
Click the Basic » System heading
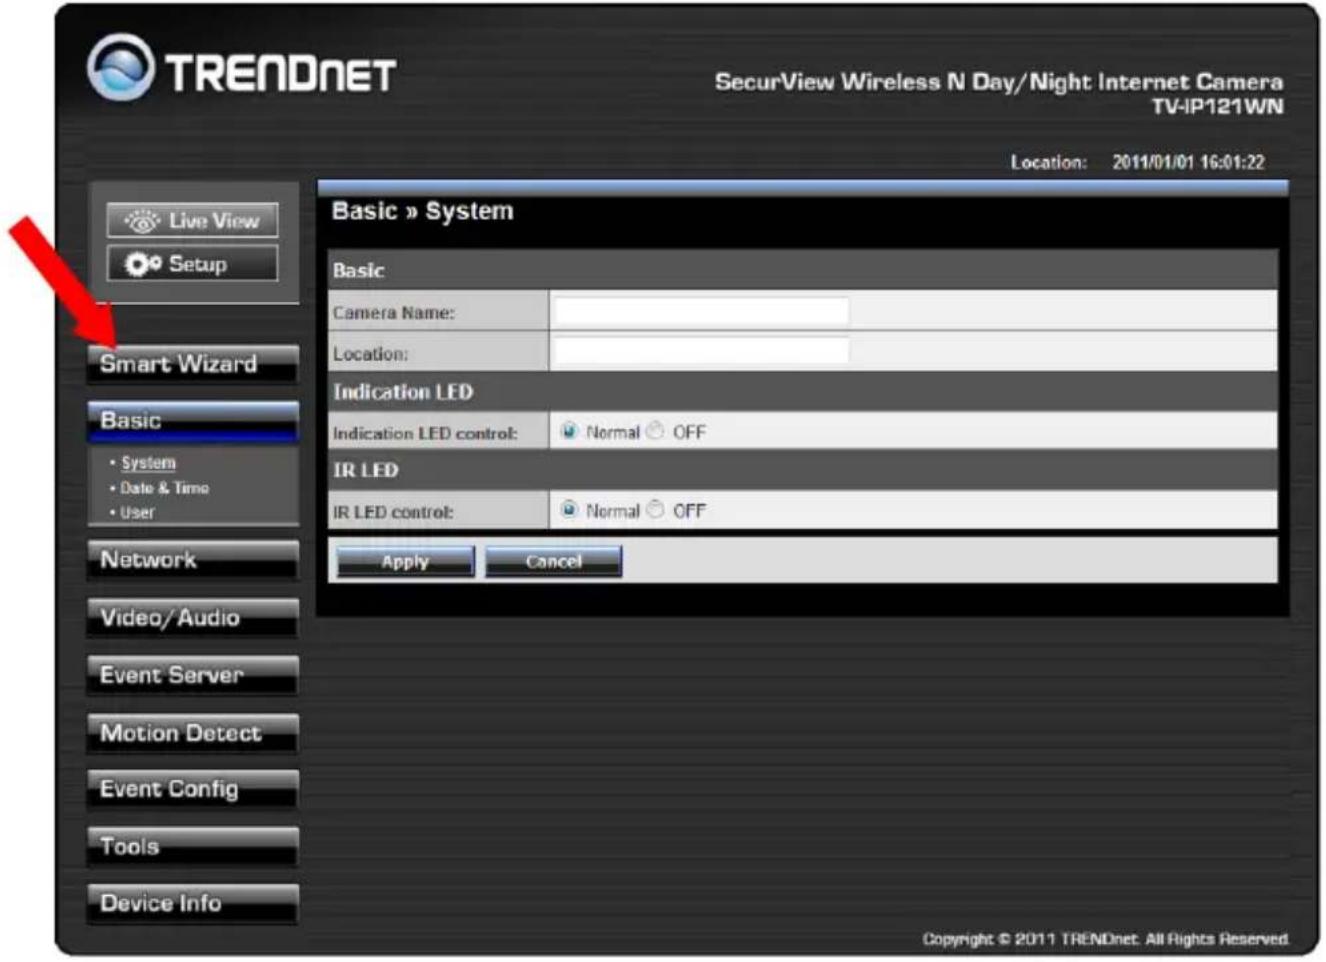(422, 212)
